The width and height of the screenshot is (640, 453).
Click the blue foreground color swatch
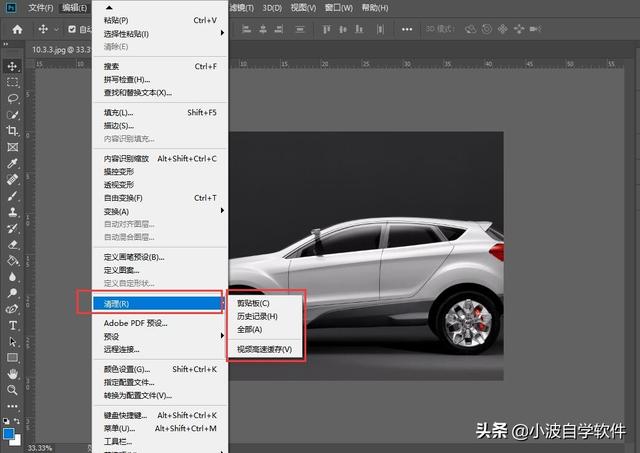pos(9,433)
